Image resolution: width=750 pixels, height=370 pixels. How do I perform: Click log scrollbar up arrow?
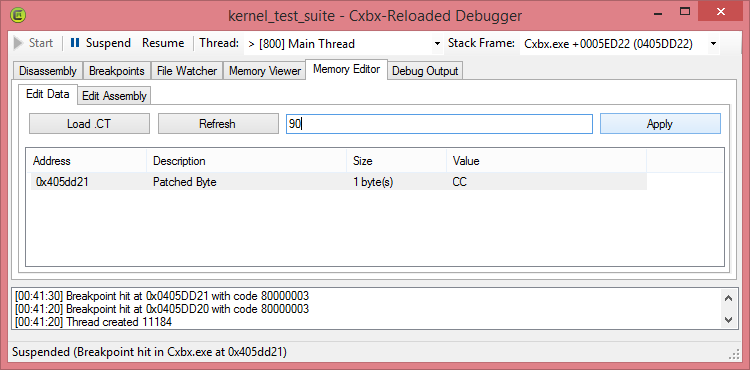(x=728, y=298)
